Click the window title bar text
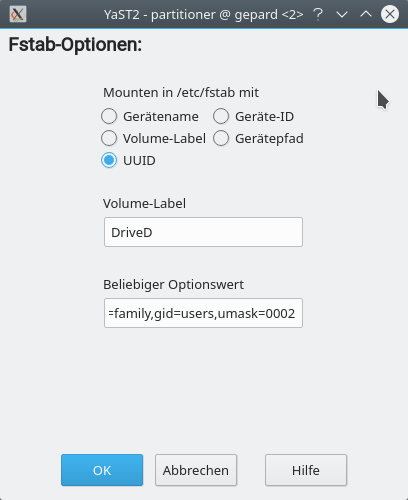Image resolution: width=408 pixels, height=500 pixels. click(x=204, y=15)
